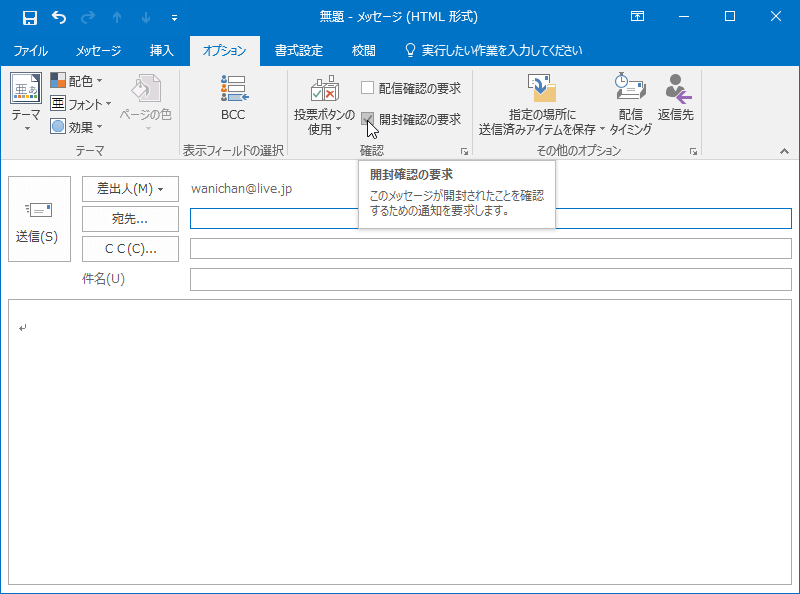Viewport: 800px width, 594px height.
Task: Undo the last action
Action: click(61, 16)
